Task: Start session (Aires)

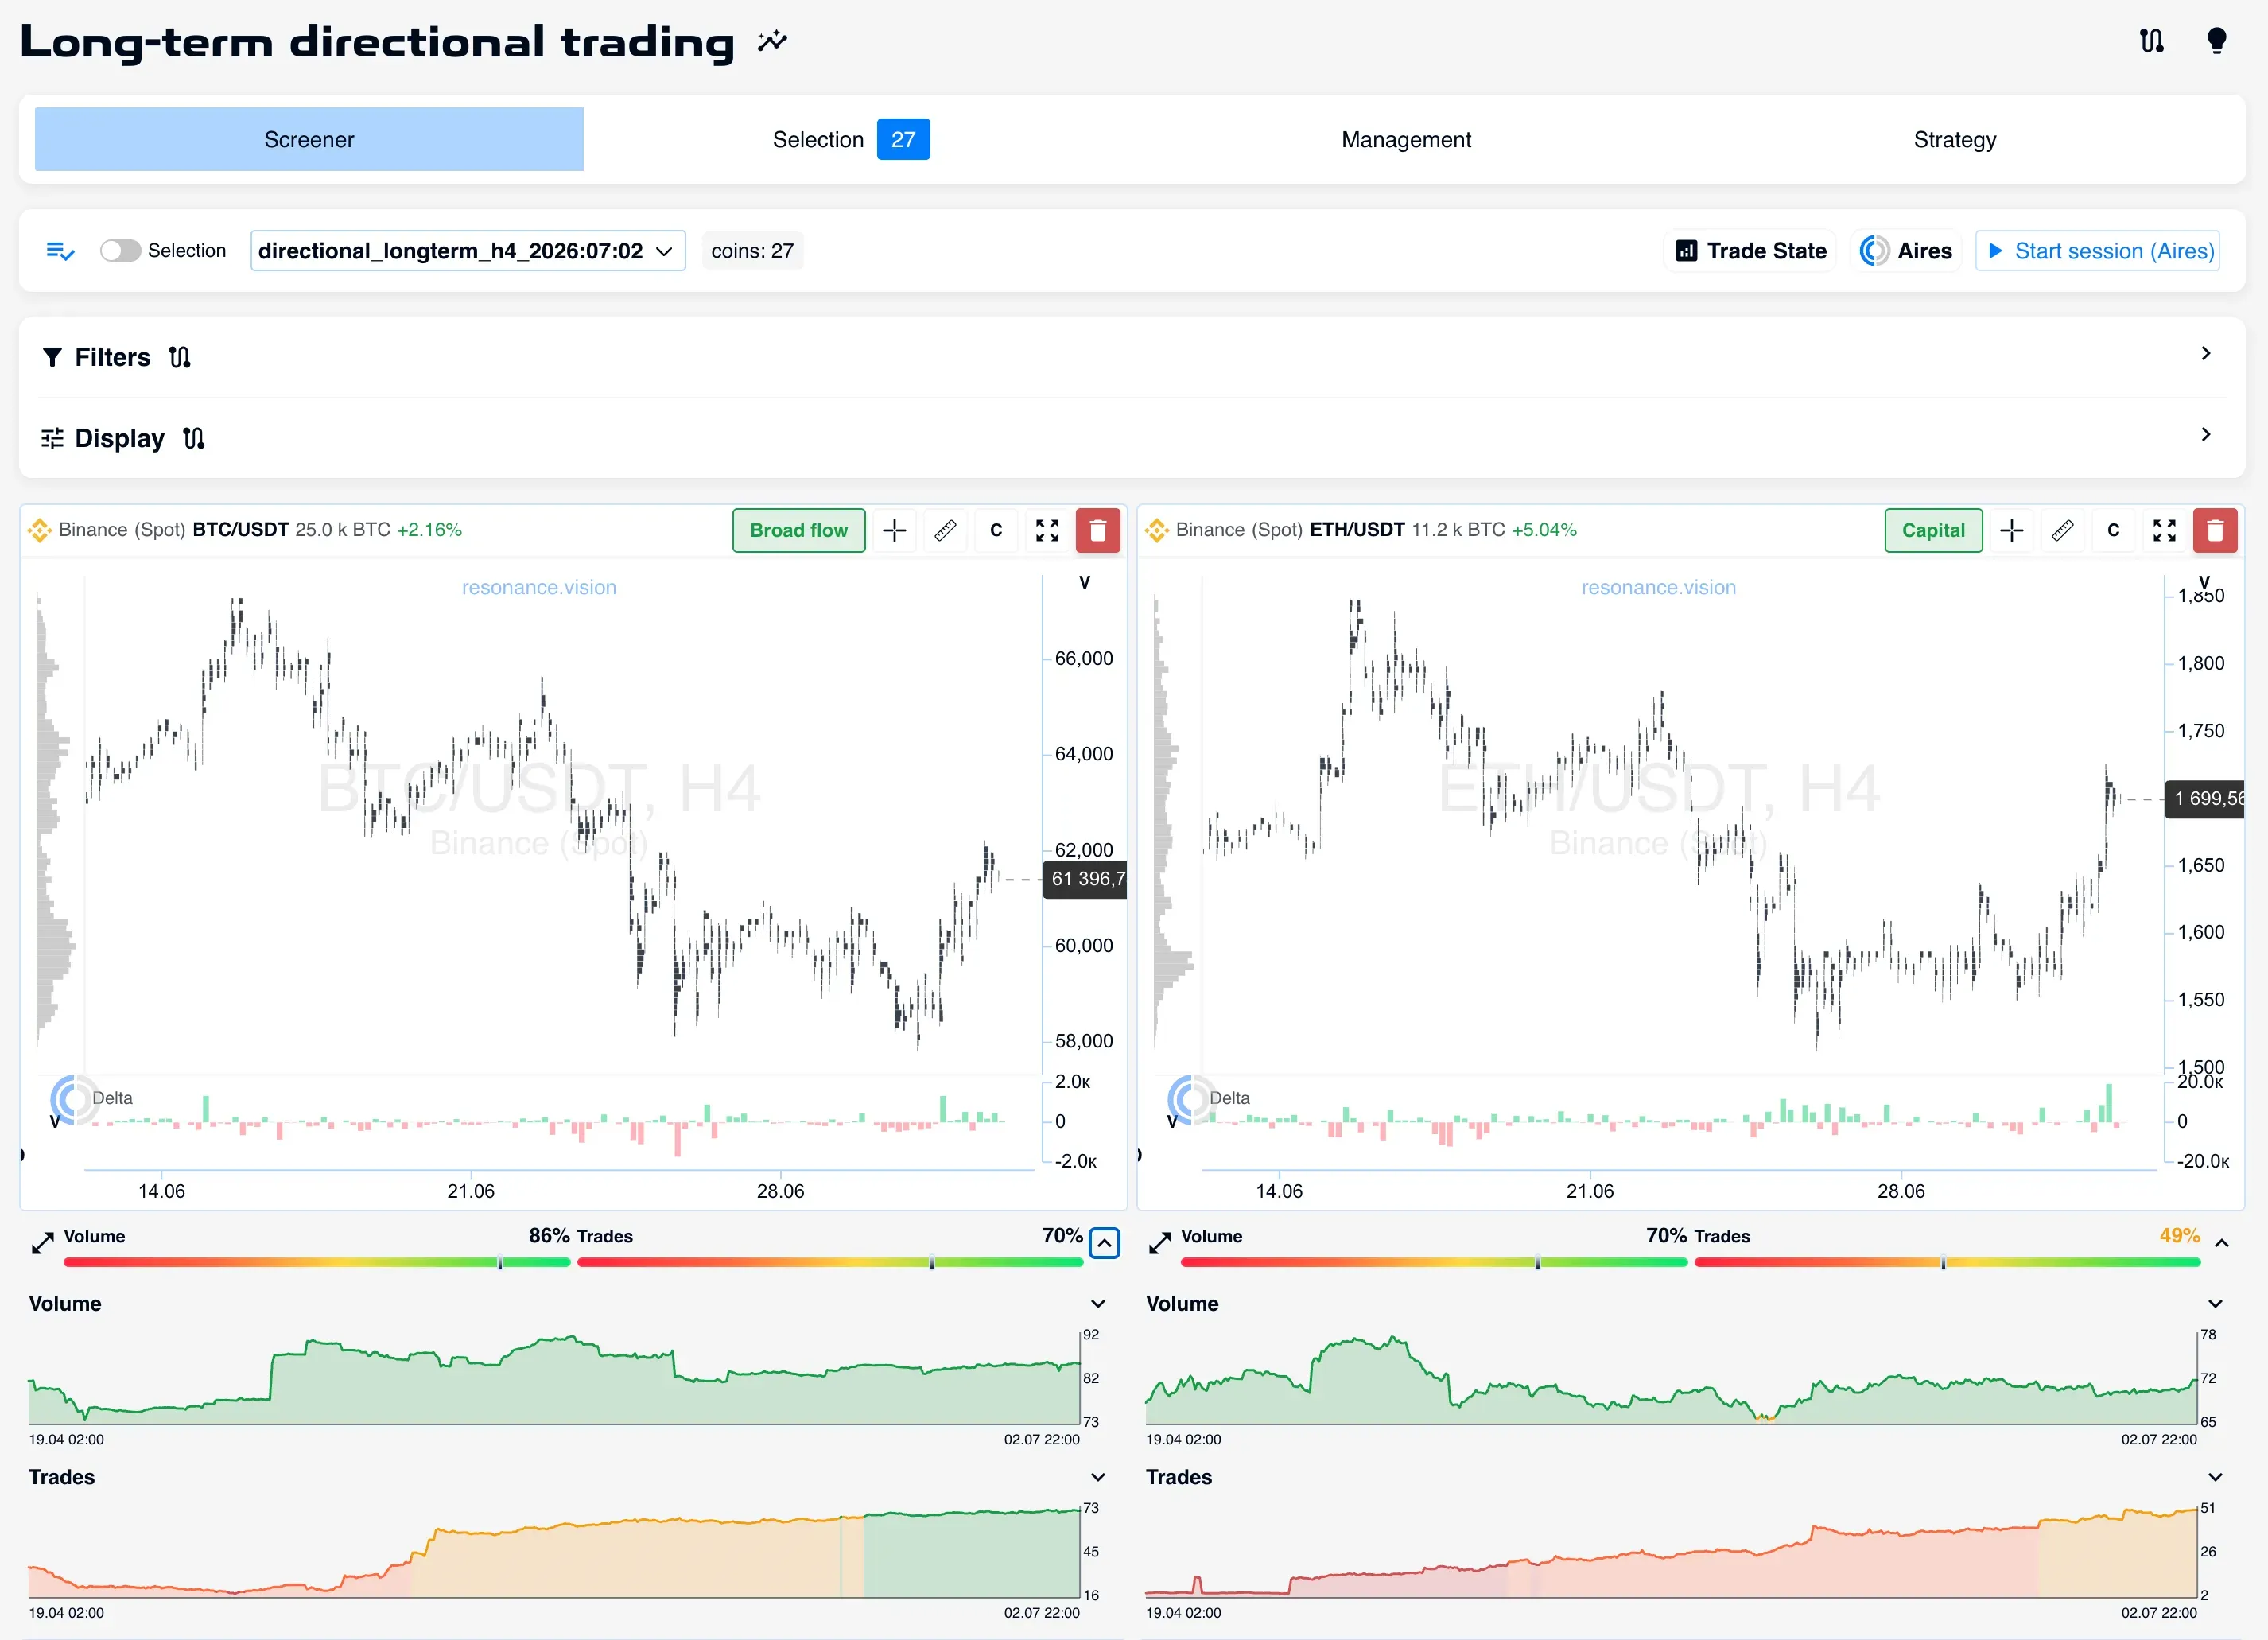Action: tap(2098, 251)
